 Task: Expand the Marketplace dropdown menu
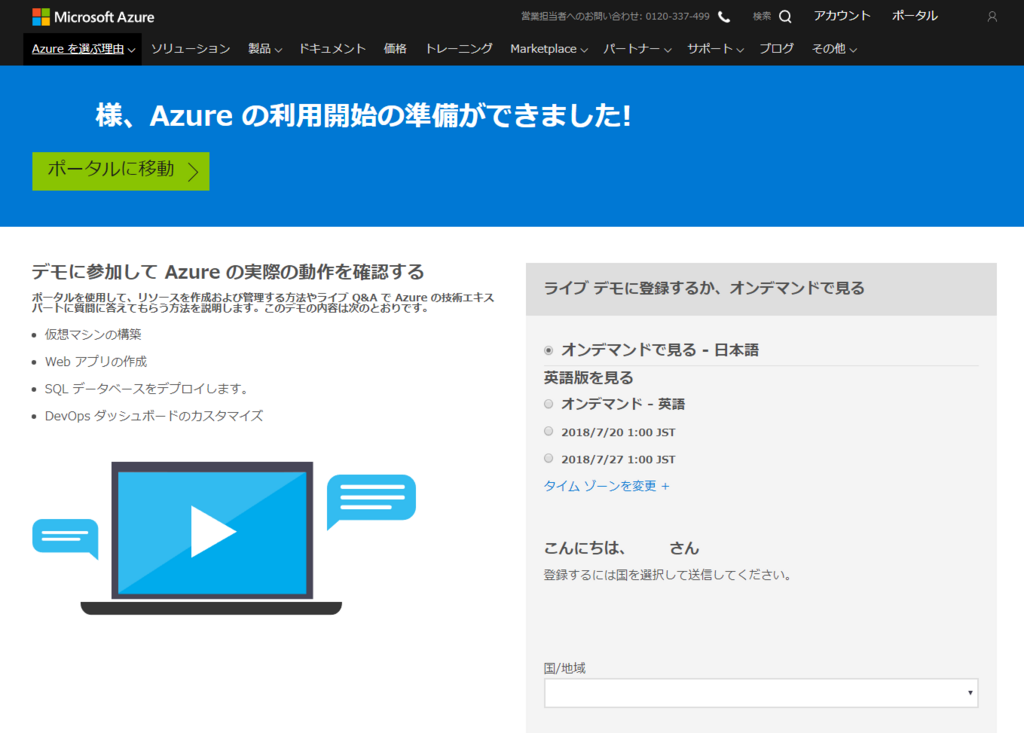tap(549, 49)
